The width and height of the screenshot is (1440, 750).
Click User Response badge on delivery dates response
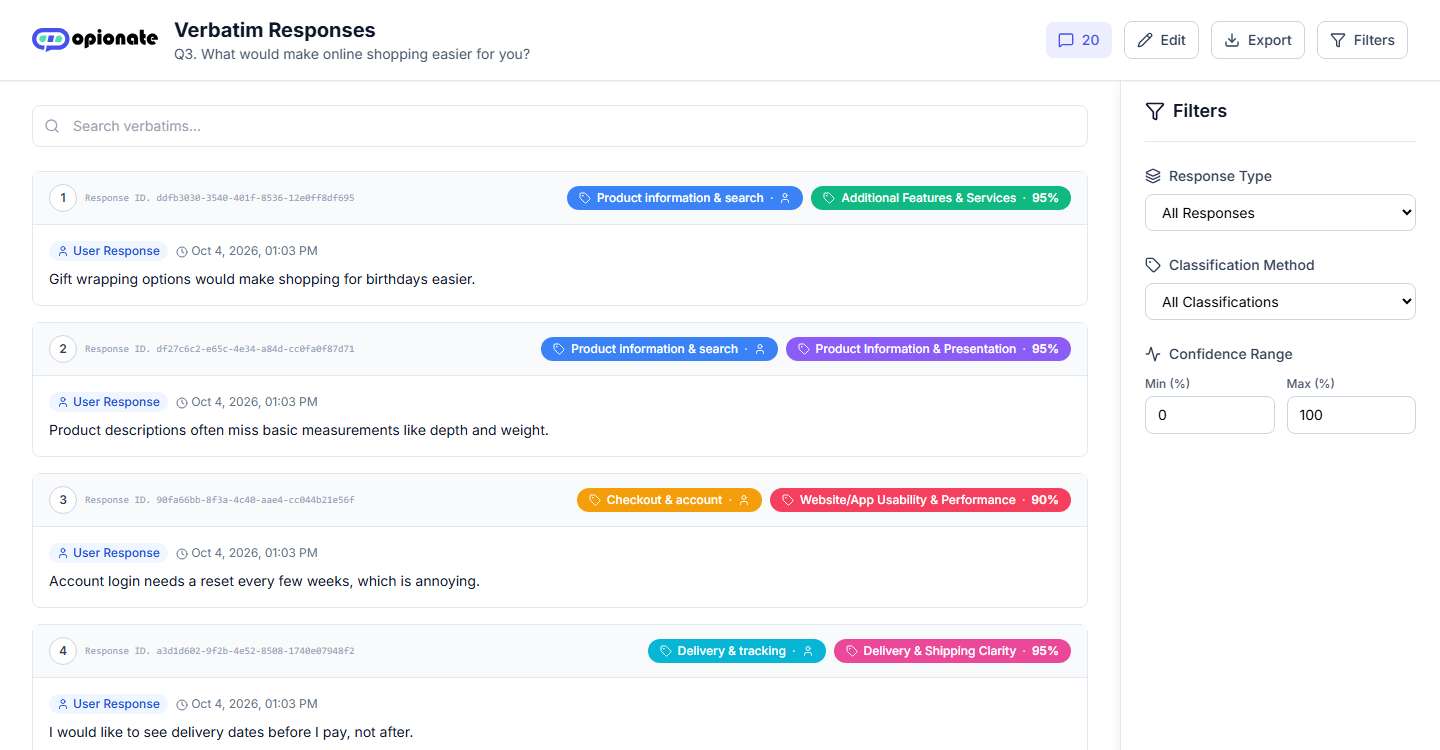[108, 704]
